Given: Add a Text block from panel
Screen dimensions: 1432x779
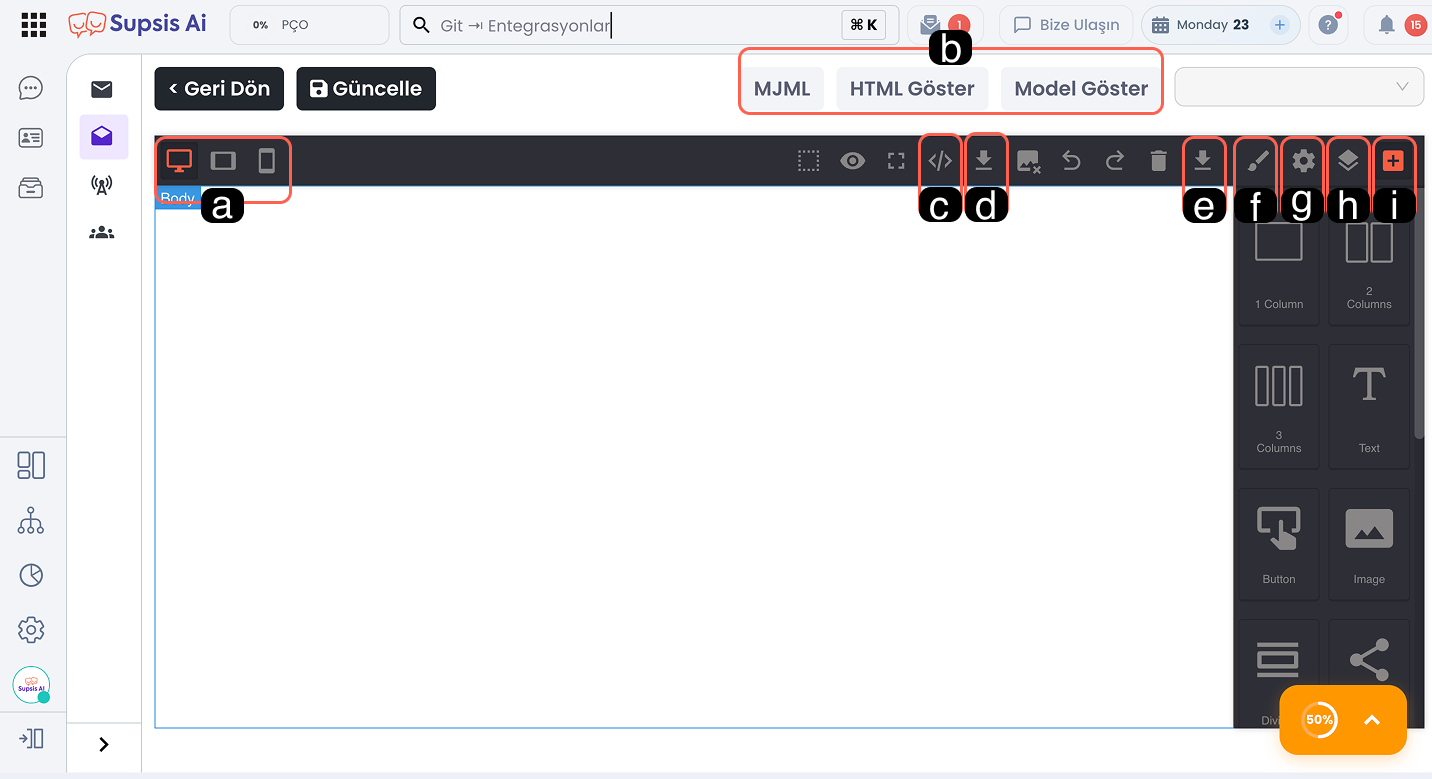Looking at the screenshot, I should pos(1368,406).
